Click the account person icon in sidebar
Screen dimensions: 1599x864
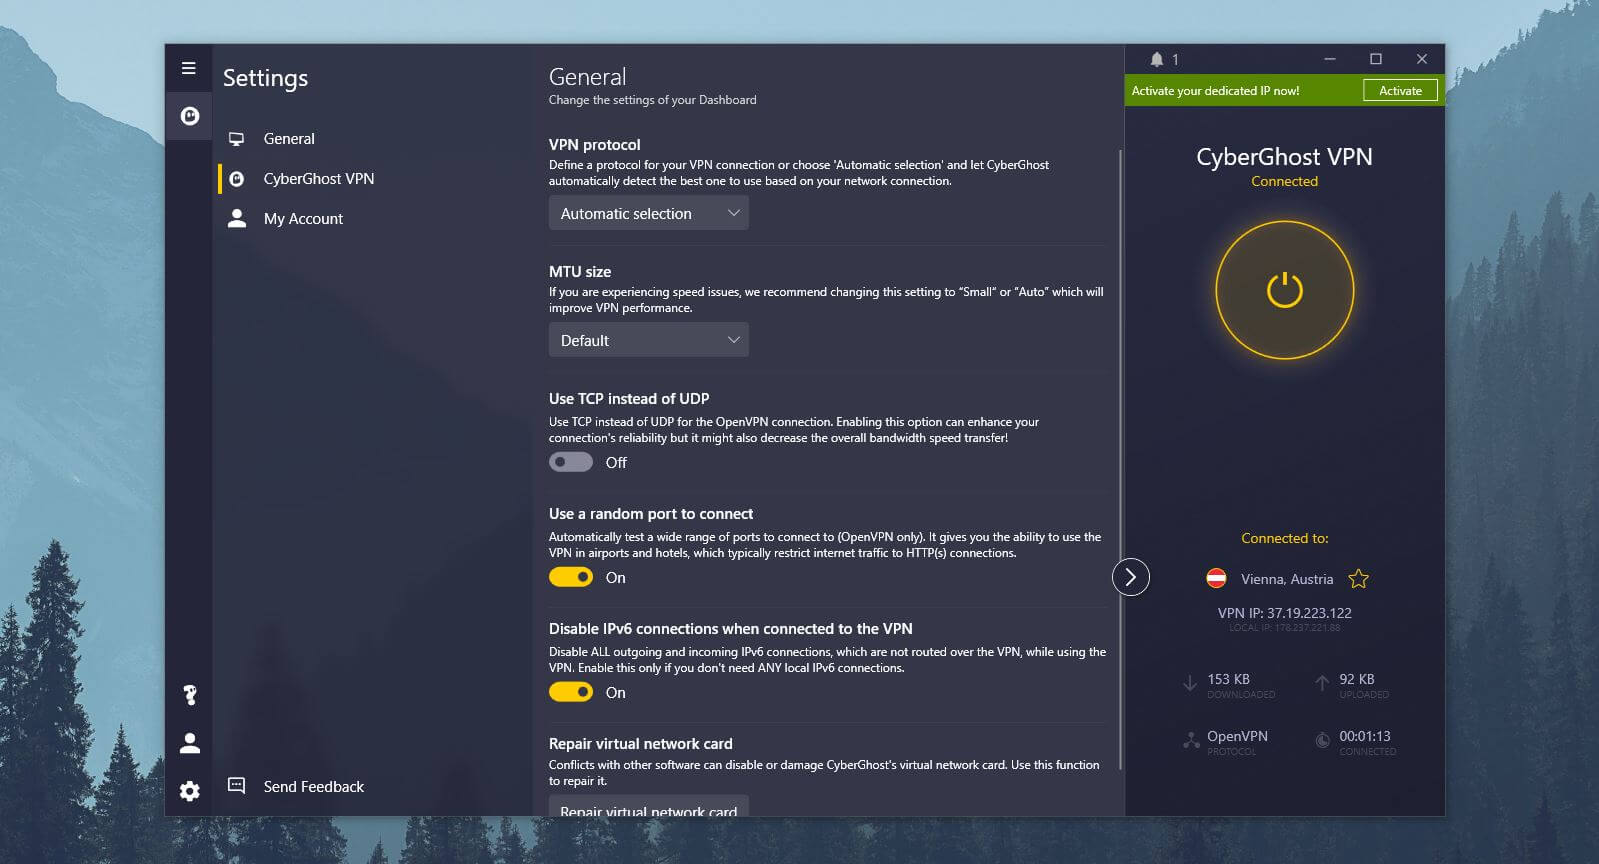pyautogui.click(x=190, y=743)
